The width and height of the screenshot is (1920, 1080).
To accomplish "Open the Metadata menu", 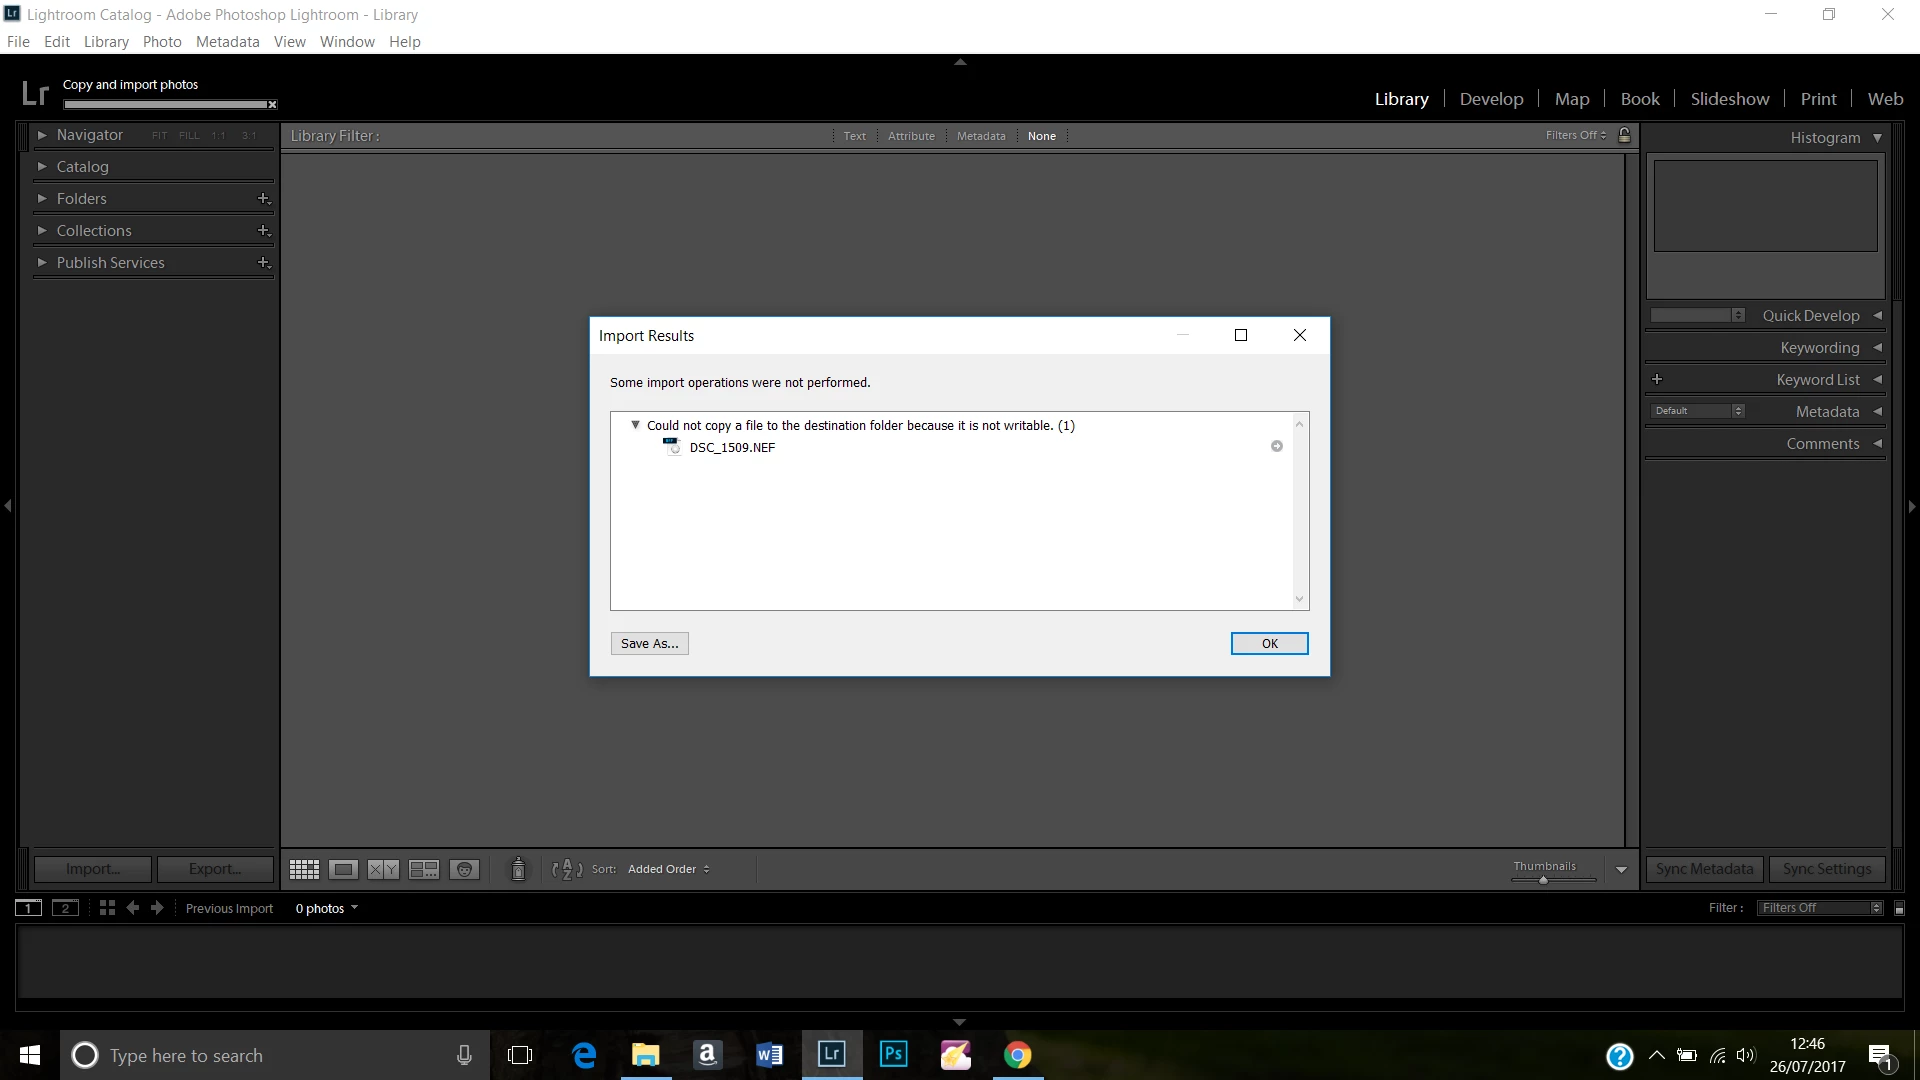I will (x=227, y=42).
